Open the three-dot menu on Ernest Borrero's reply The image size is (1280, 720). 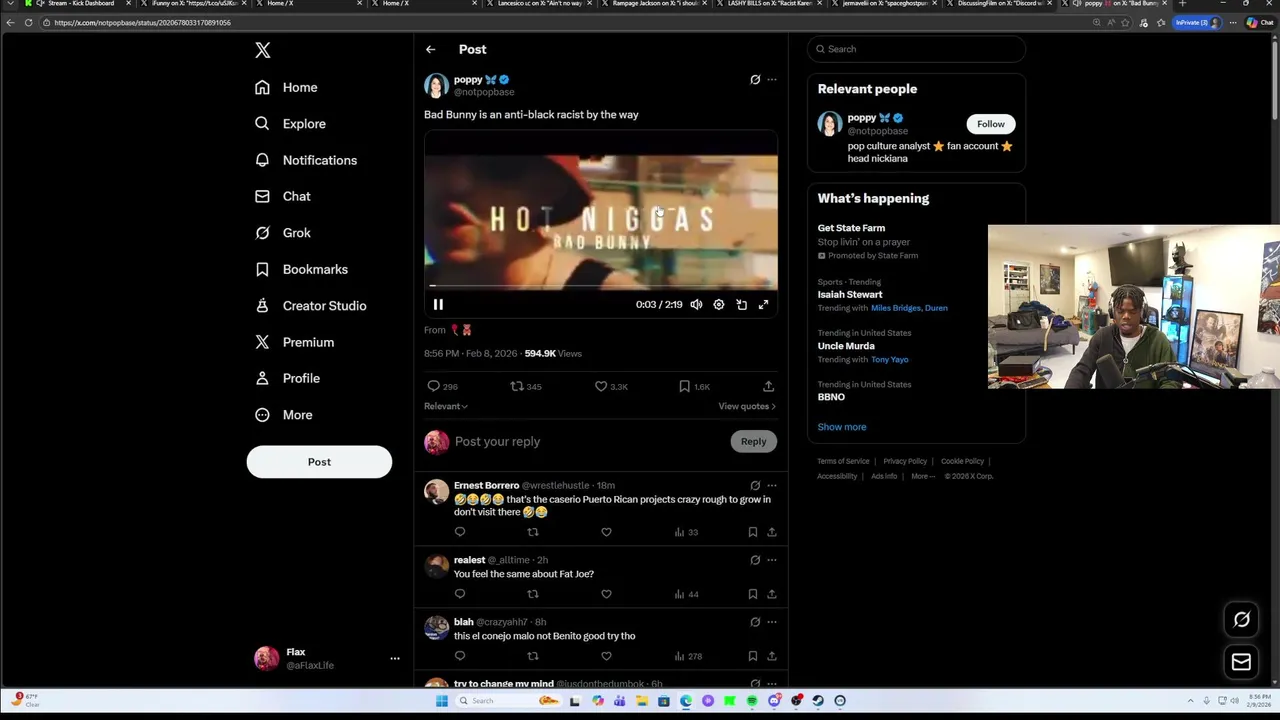coord(772,485)
